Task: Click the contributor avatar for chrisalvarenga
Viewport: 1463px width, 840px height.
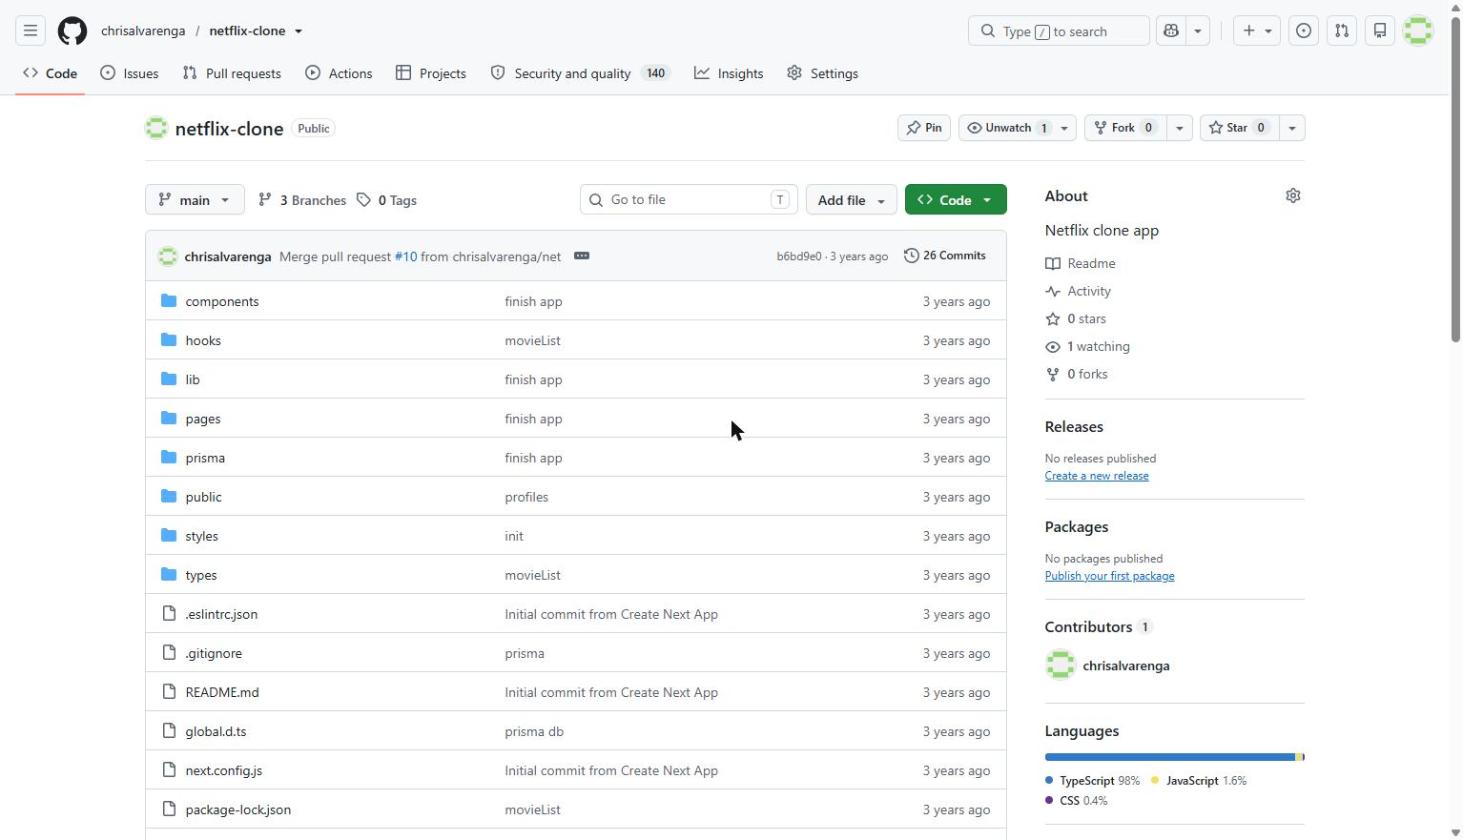Action: click(x=1060, y=665)
